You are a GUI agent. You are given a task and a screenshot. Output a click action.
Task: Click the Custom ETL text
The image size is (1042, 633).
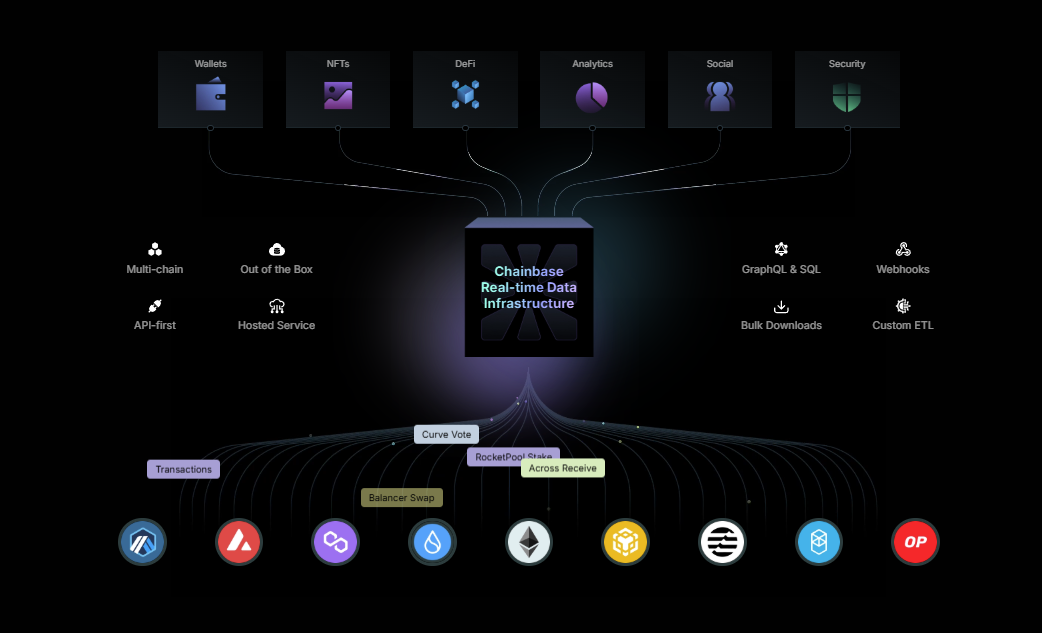click(x=902, y=325)
